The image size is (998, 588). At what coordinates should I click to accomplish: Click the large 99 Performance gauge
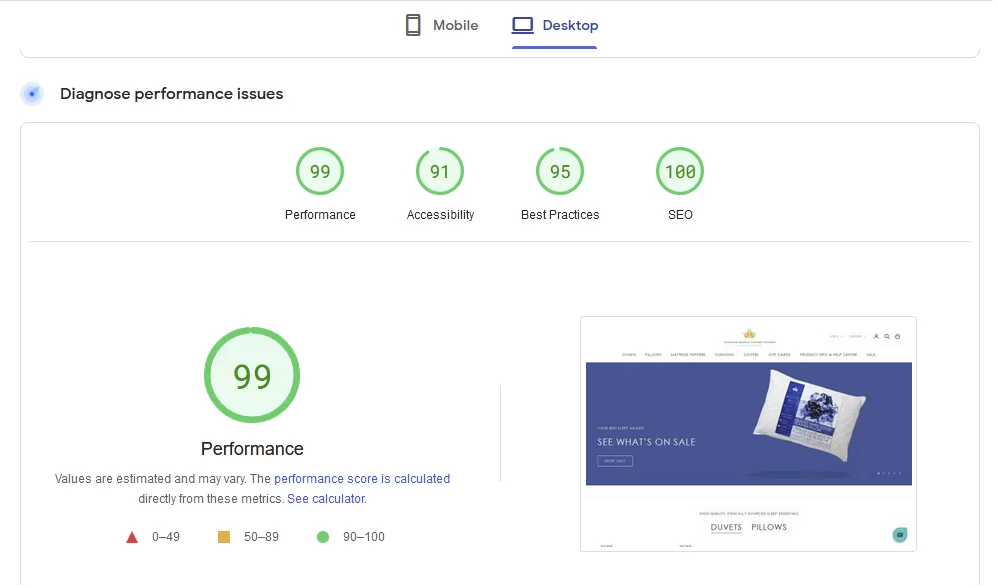point(252,376)
